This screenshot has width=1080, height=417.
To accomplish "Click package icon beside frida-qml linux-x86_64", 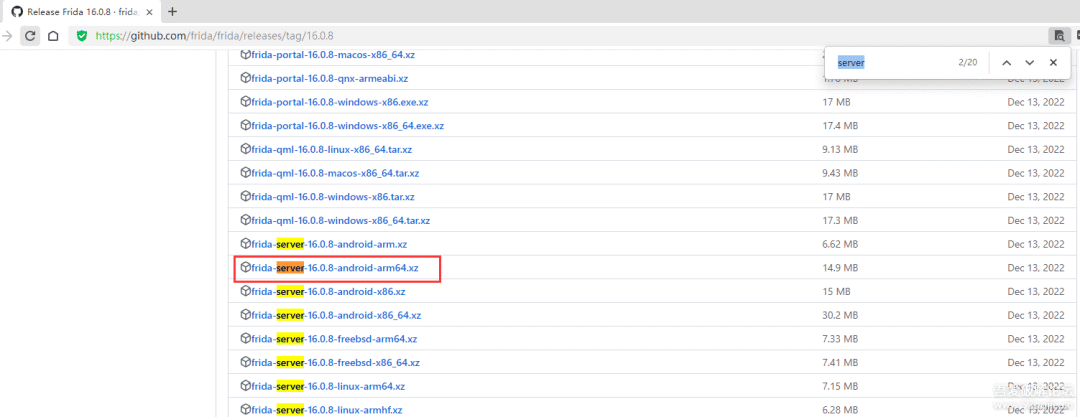I will pyautogui.click(x=245, y=149).
